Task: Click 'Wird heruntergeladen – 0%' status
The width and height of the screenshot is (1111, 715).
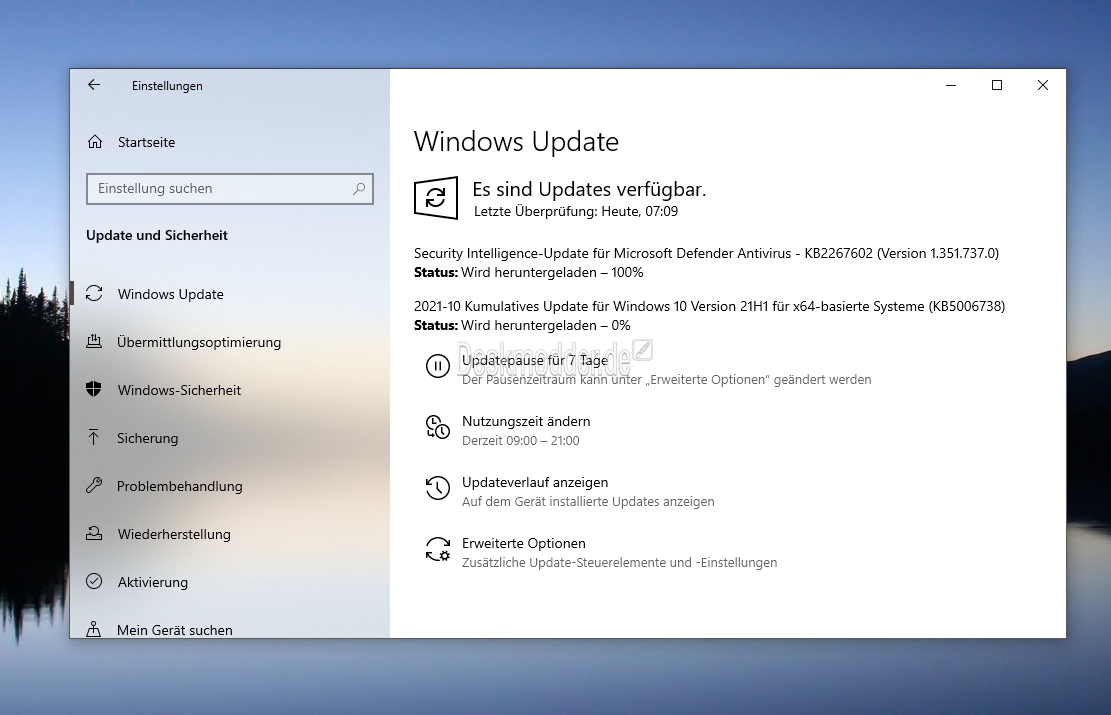Action: point(546,325)
